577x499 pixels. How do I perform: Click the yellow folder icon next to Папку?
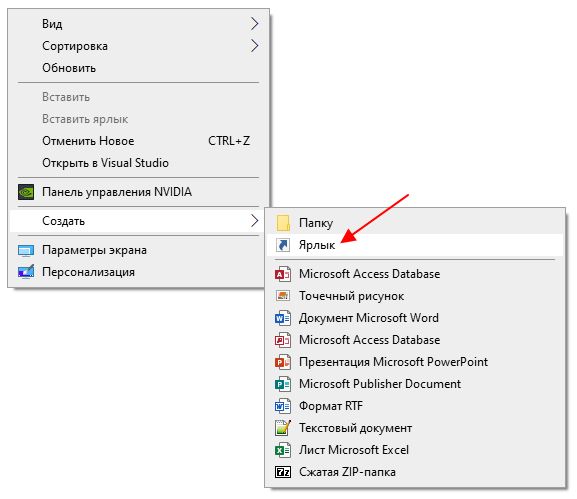283,223
